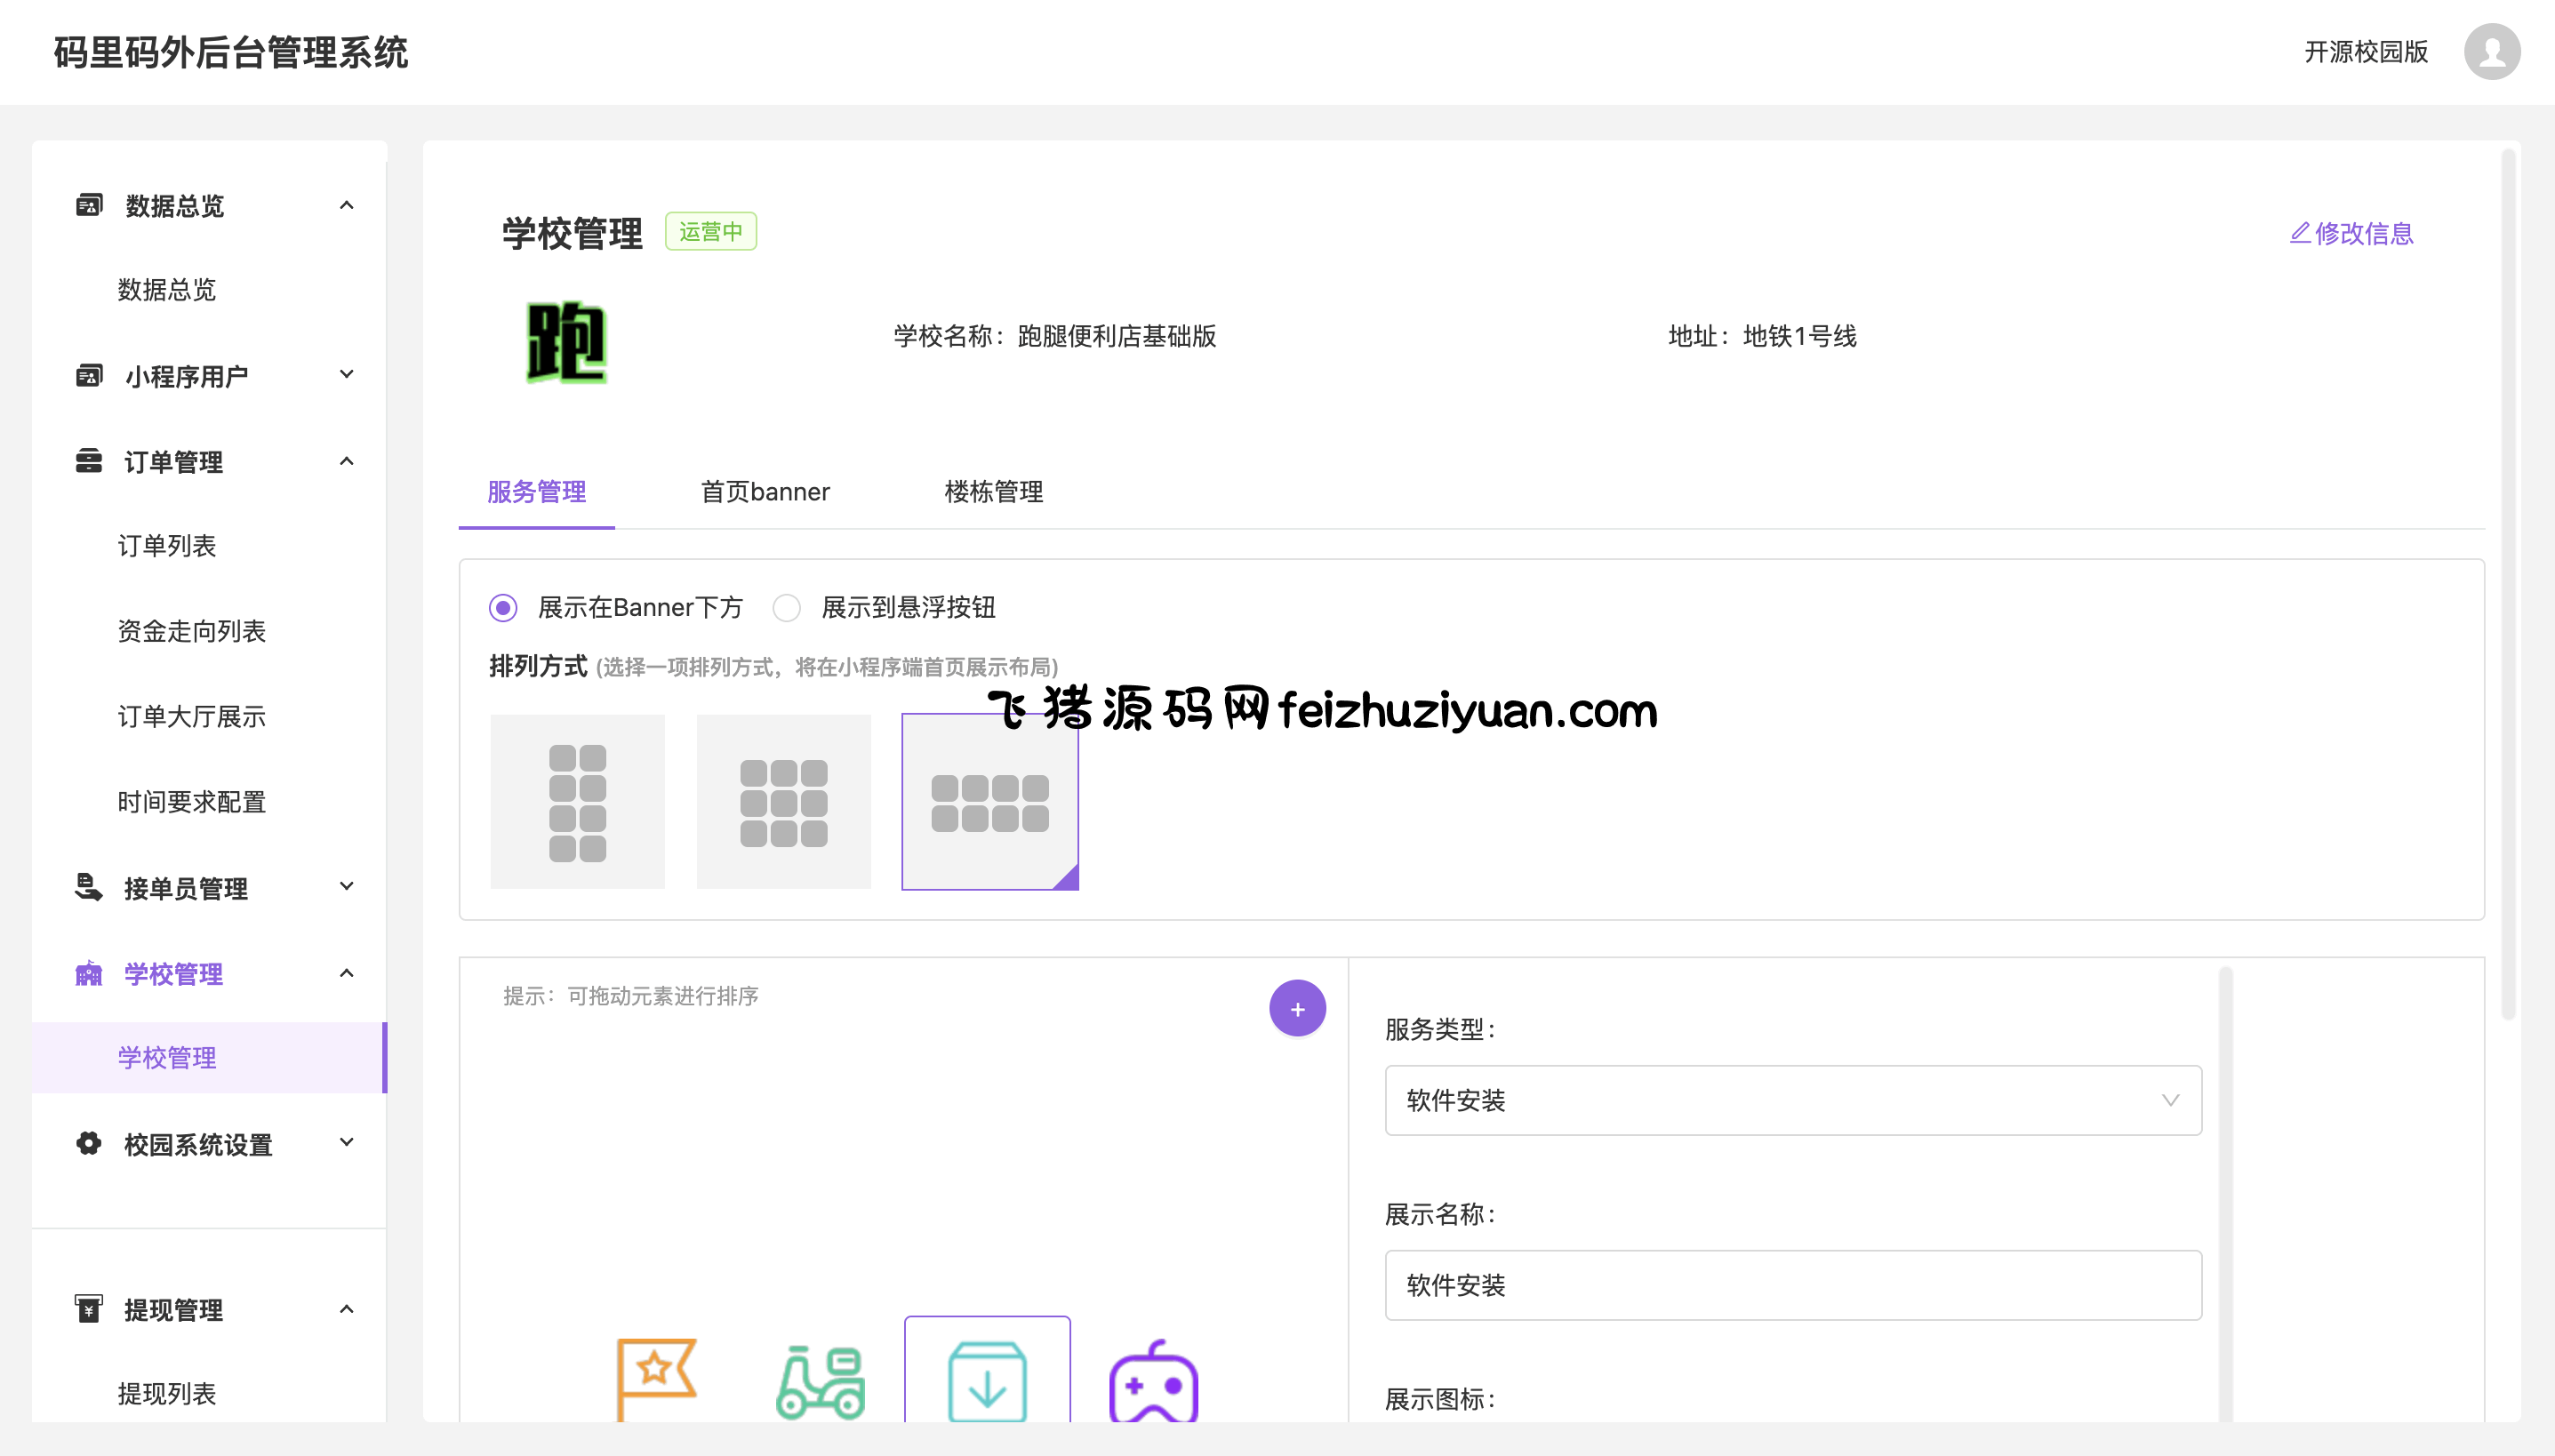Choose the two-column grid layout
Screen dimensions: 2555x1456
tap(577, 802)
